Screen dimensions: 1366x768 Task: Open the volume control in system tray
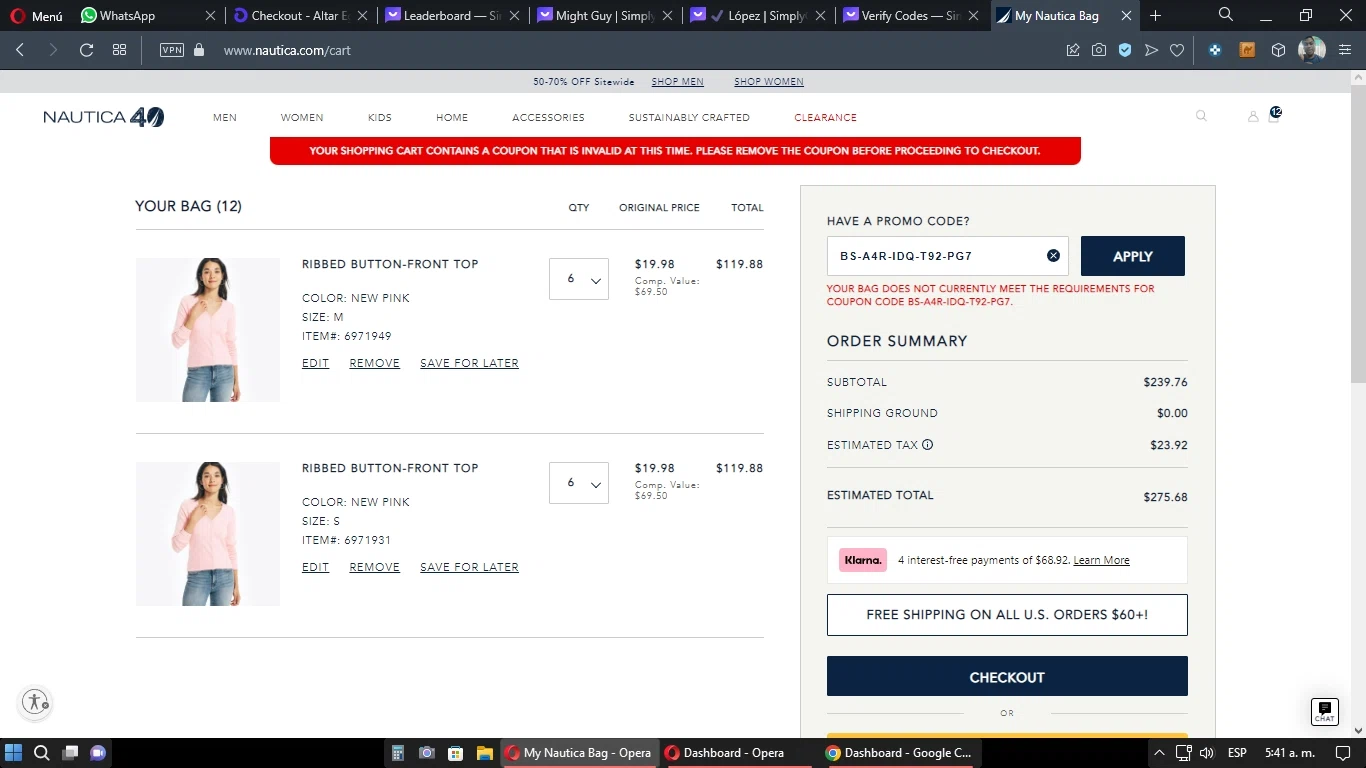(x=1206, y=753)
